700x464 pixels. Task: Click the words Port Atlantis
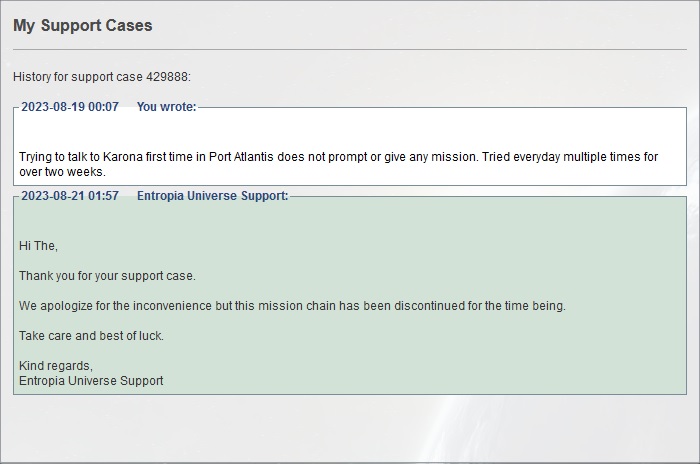pyautogui.click(x=241, y=157)
